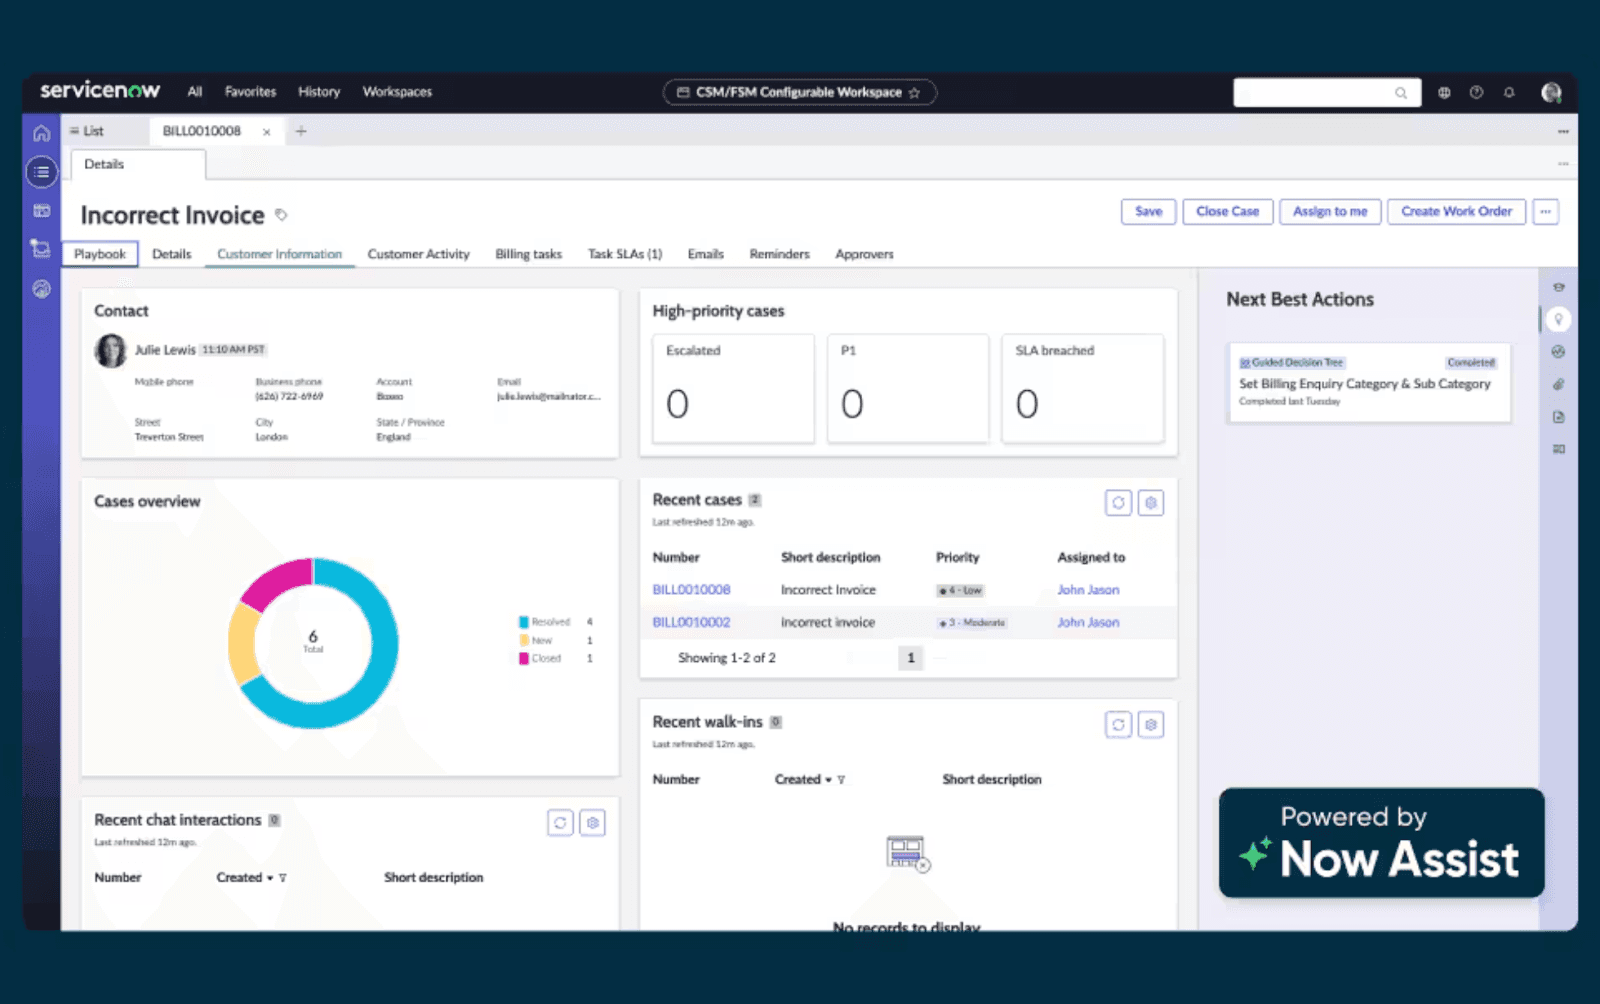Open the headset support sidebar icon
This screenshot has width=1600, height=1004.
[x=41, y=289]
